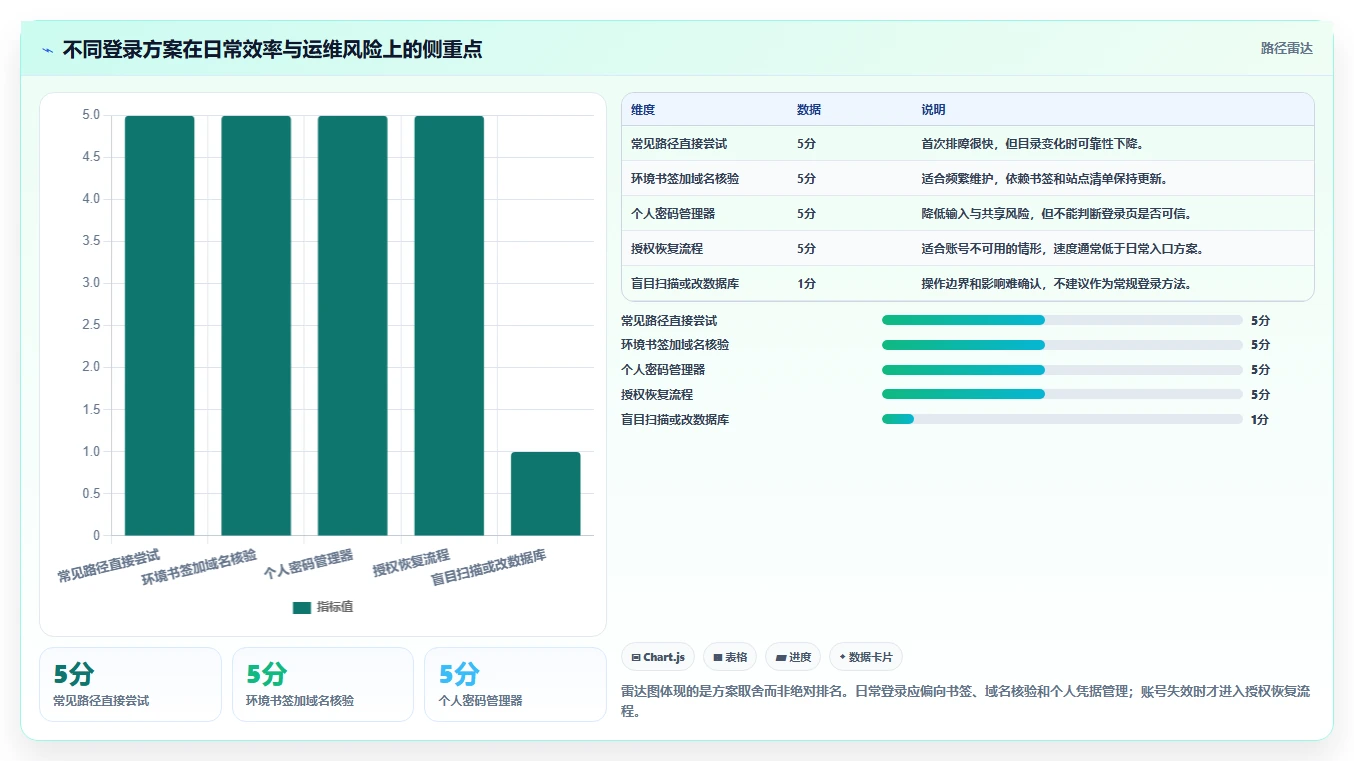Toggle the 指标值 legend swatch

(x=302, y=607)
